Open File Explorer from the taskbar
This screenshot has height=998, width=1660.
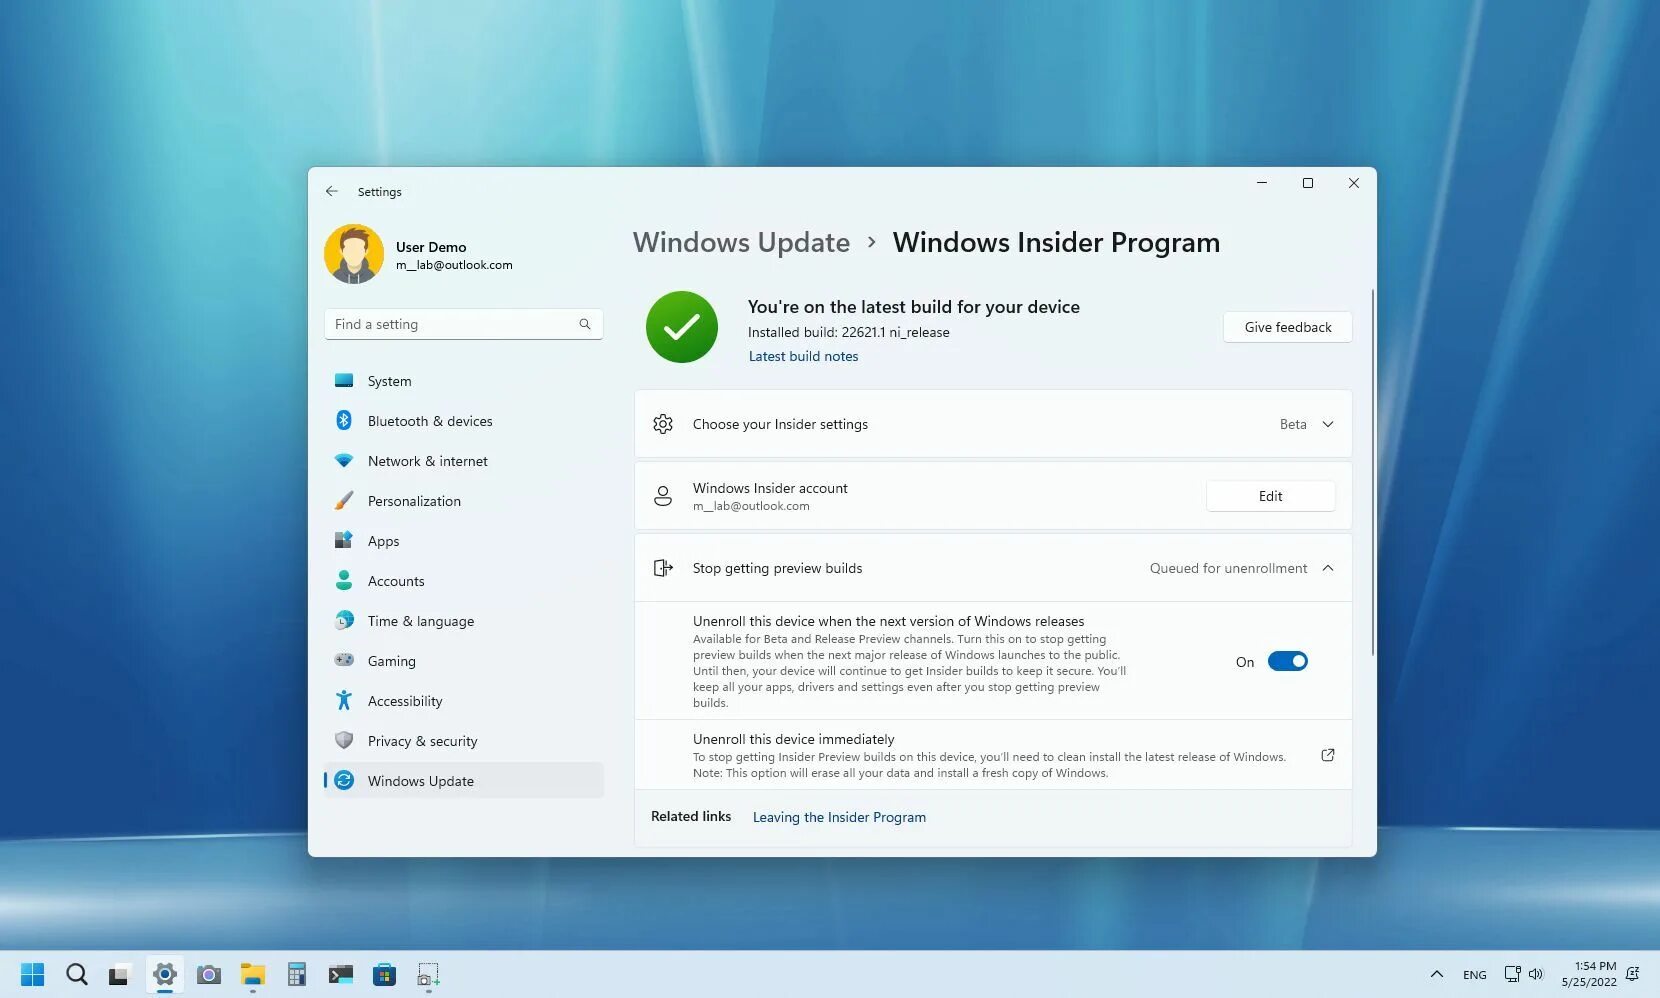pyautogui.click(x=253, y=974)
